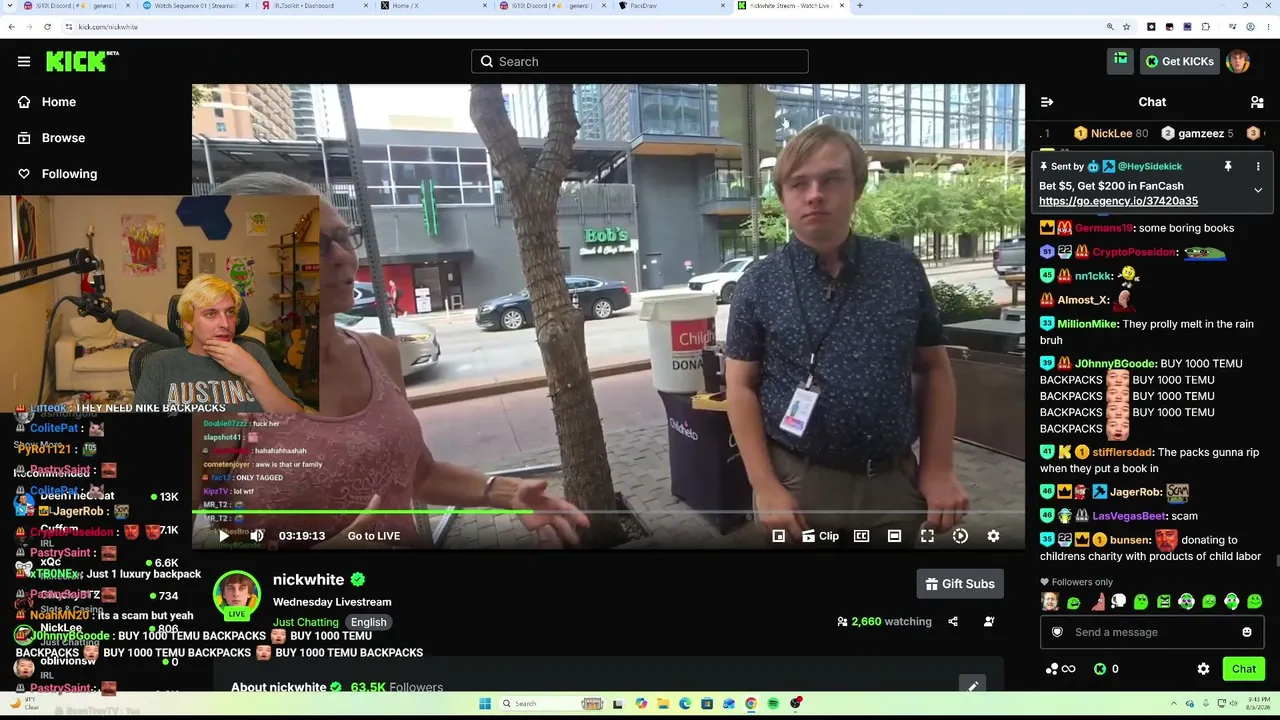Open pinned message three-dot options

tap(1258, 166)
